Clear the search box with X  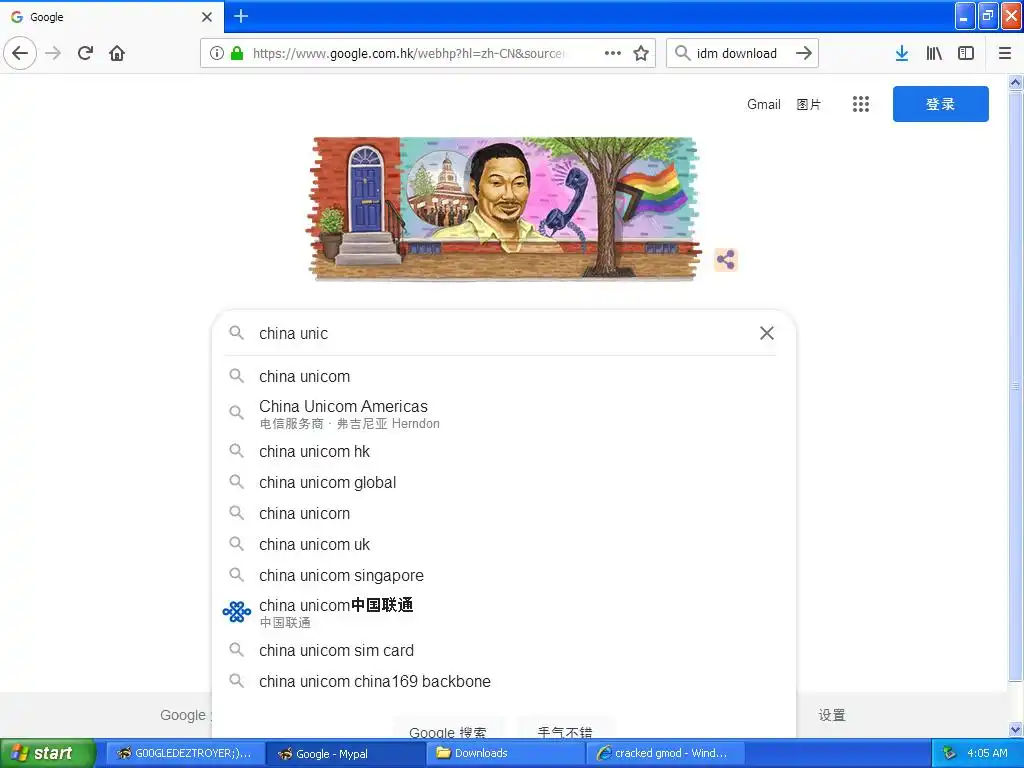click(x=767, y=333)
